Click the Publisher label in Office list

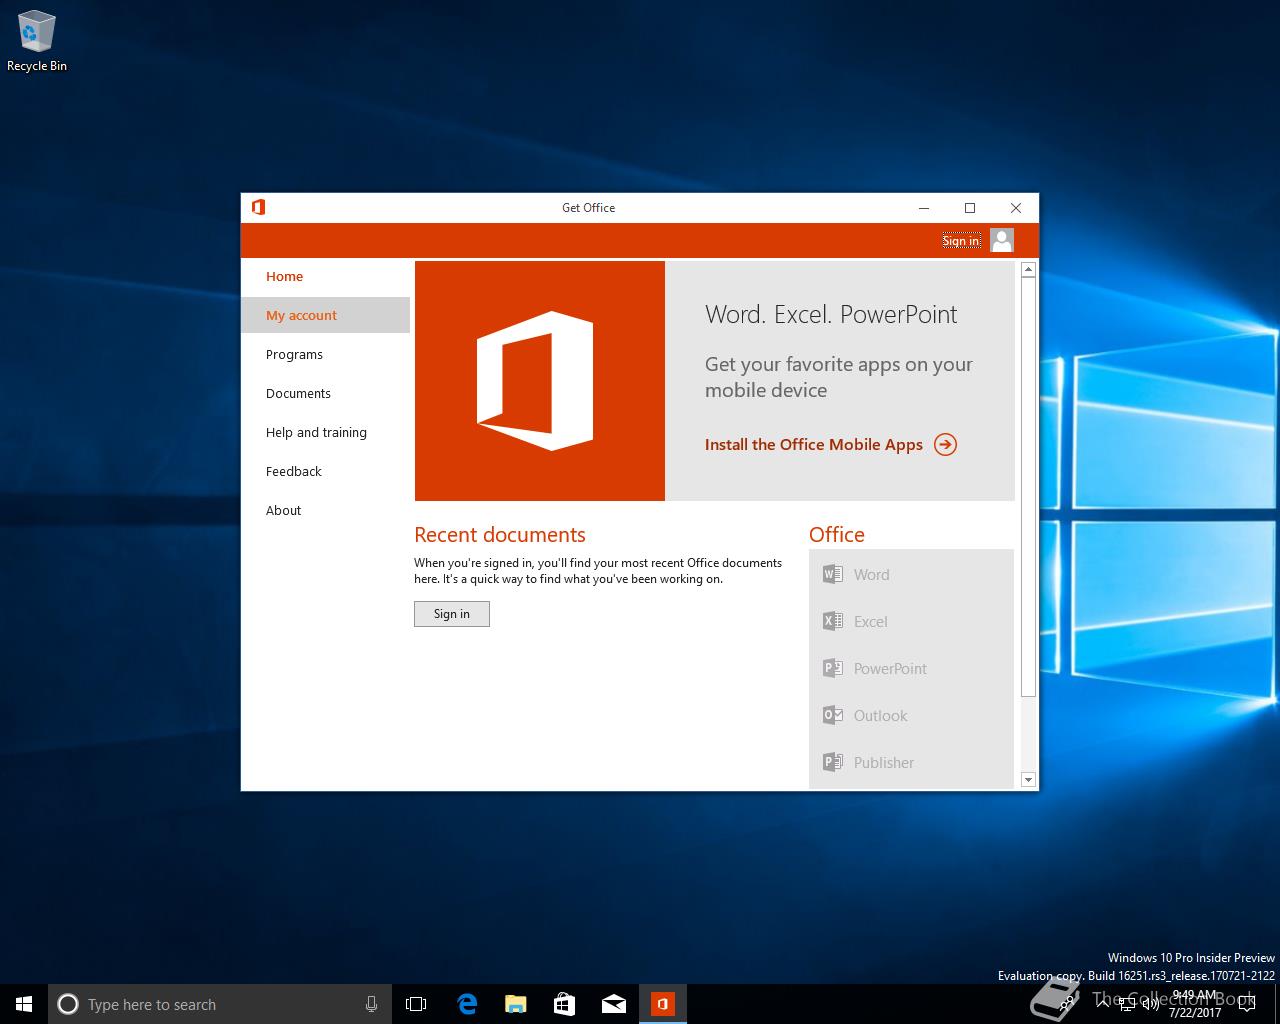click(x=883, y=762)
